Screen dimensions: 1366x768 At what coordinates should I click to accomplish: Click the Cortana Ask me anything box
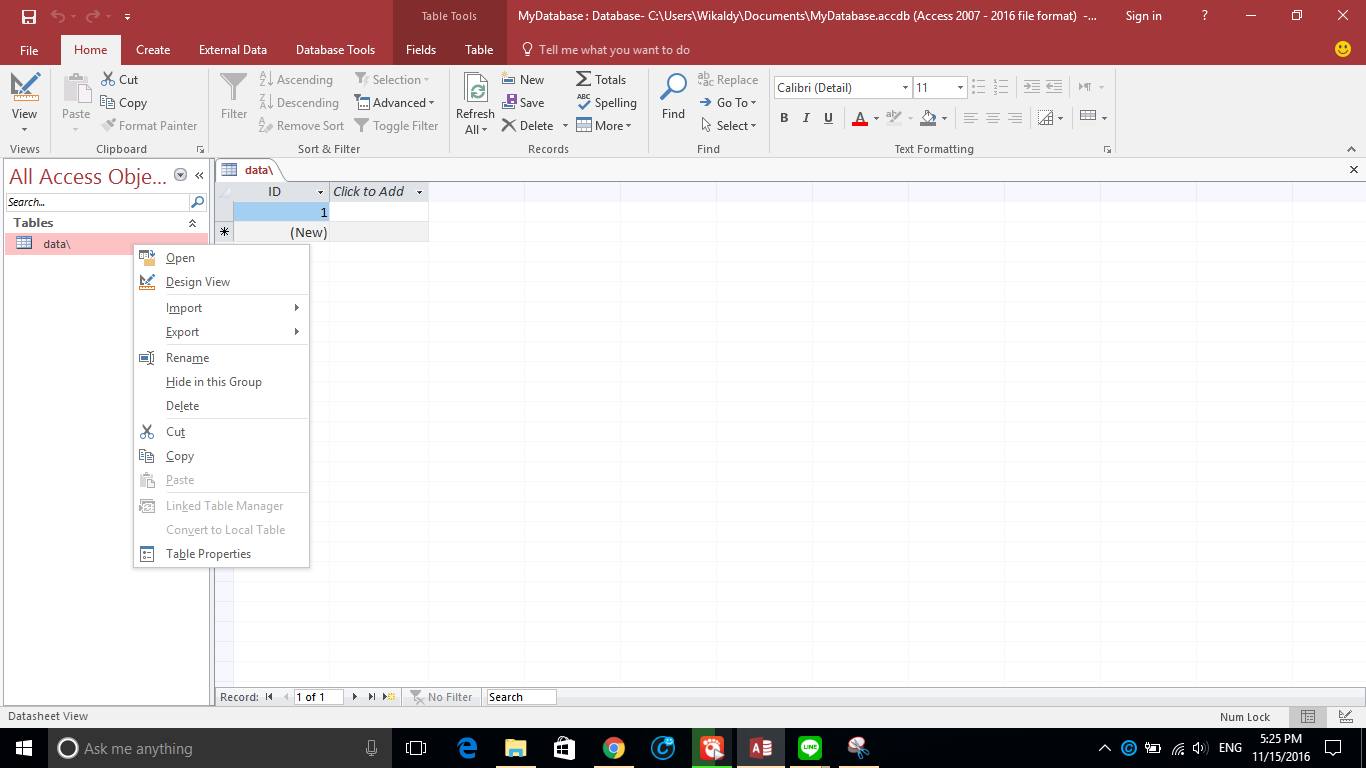coord(220,748)
